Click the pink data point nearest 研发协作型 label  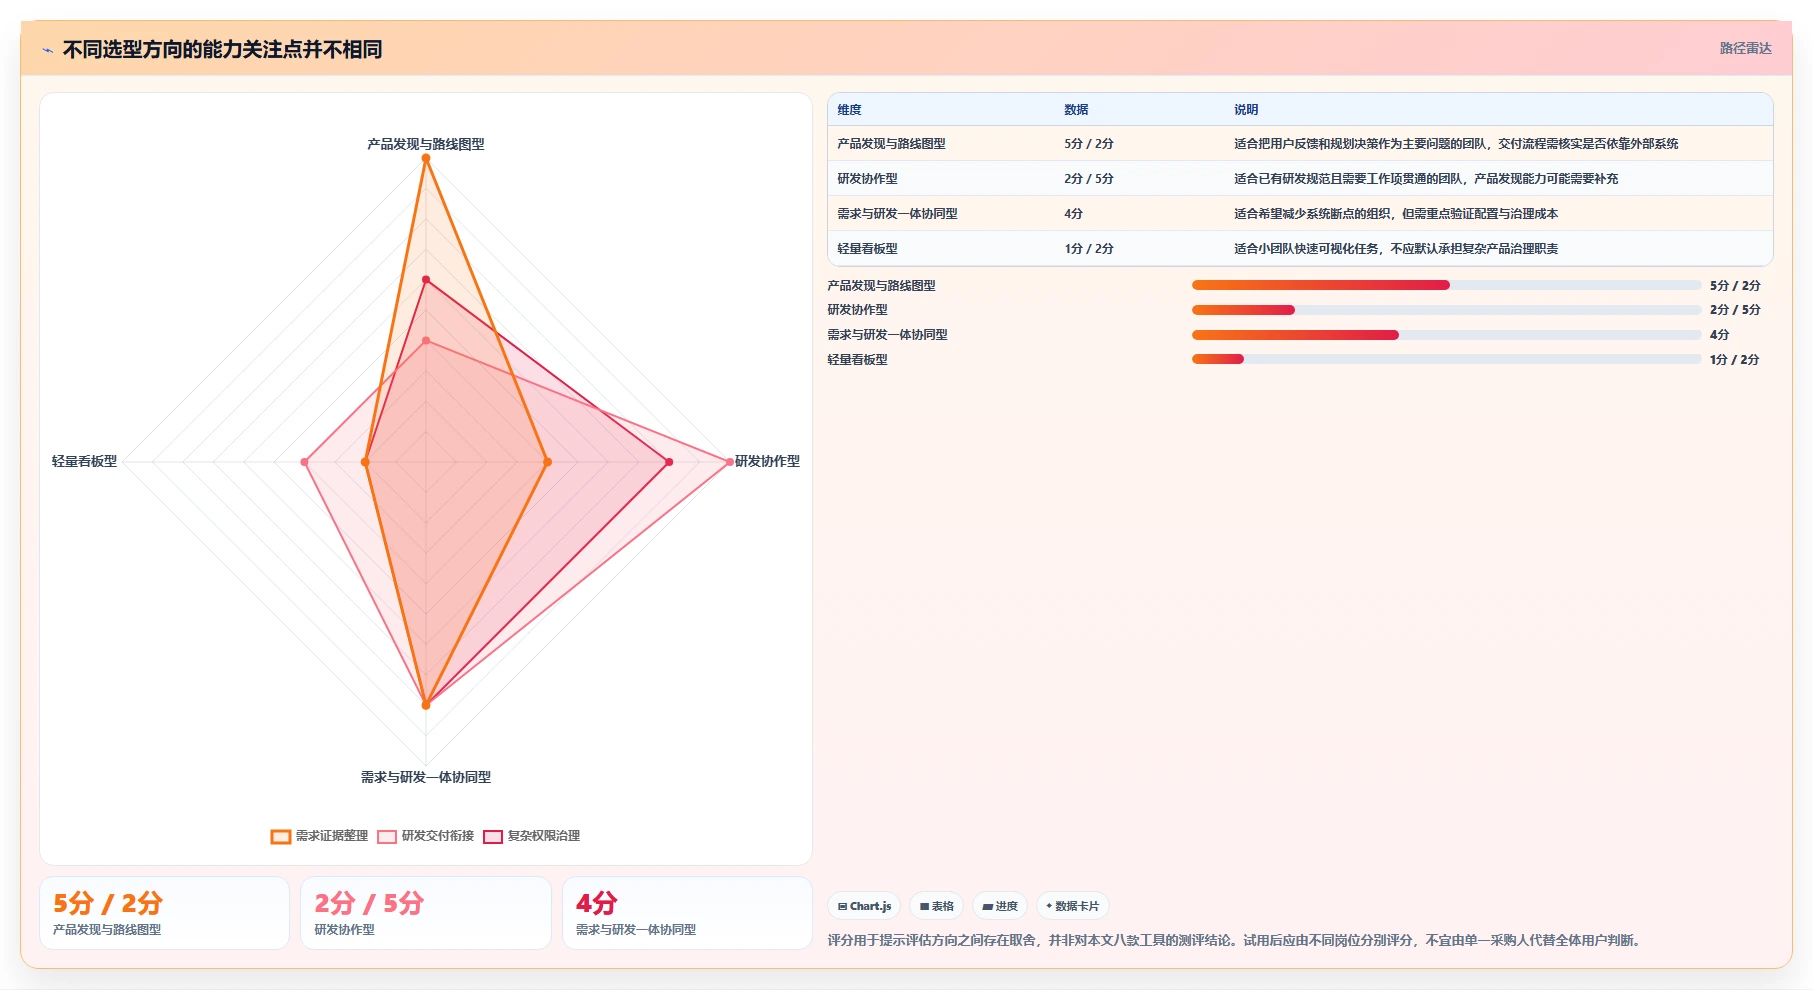729,462
